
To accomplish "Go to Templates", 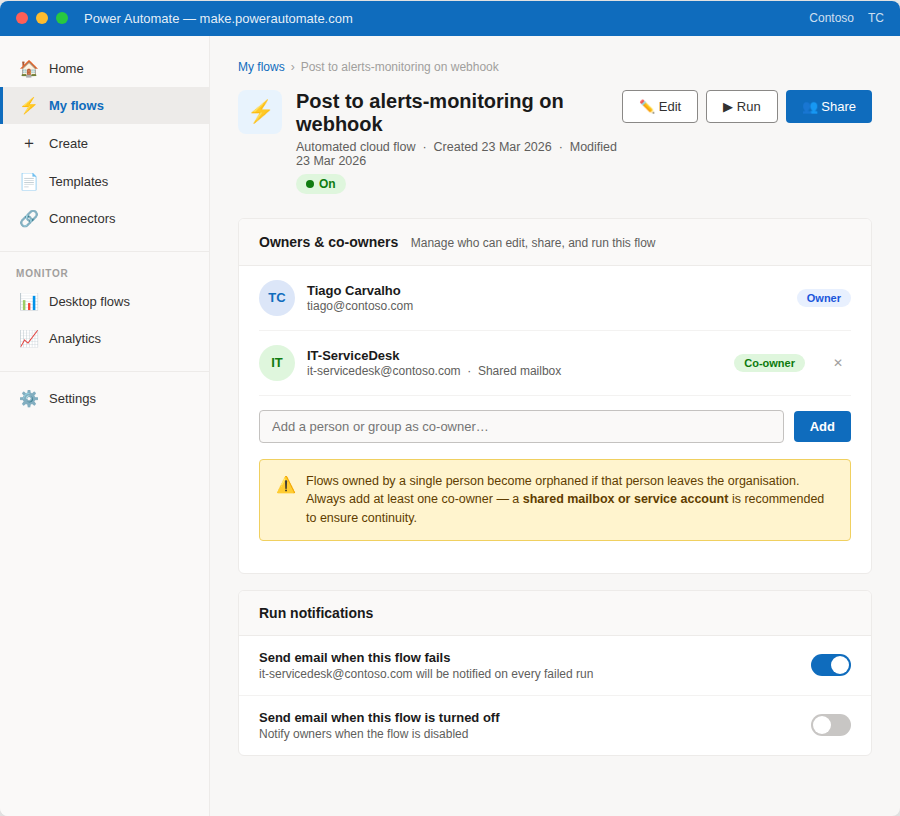I will 106,181.
